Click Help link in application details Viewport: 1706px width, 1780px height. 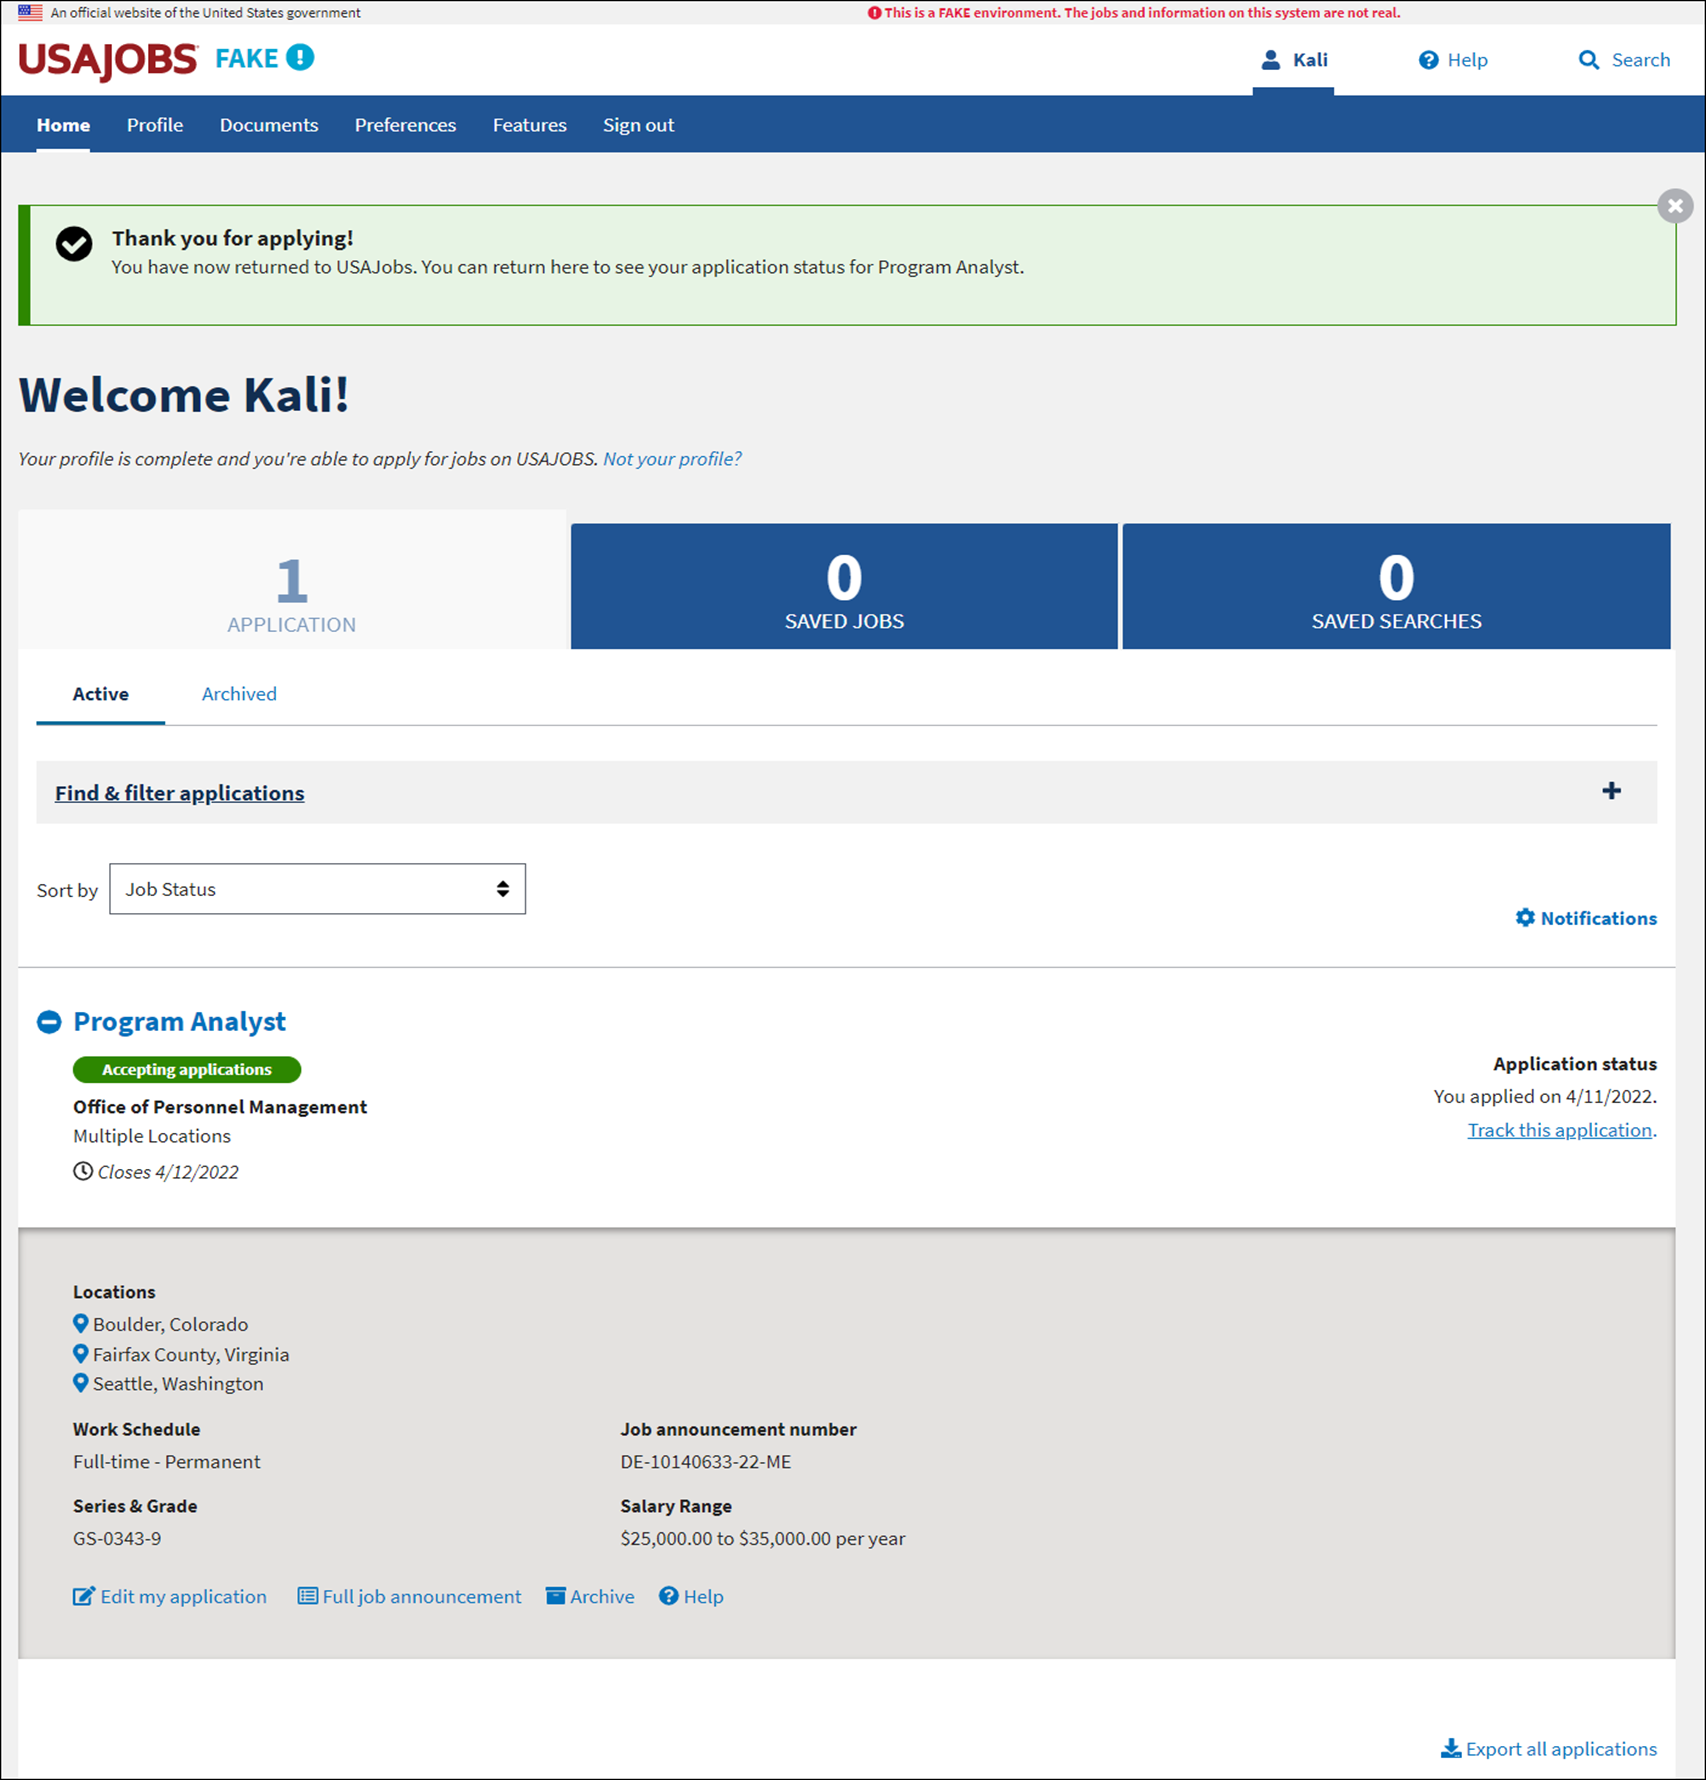point(691,1596)
